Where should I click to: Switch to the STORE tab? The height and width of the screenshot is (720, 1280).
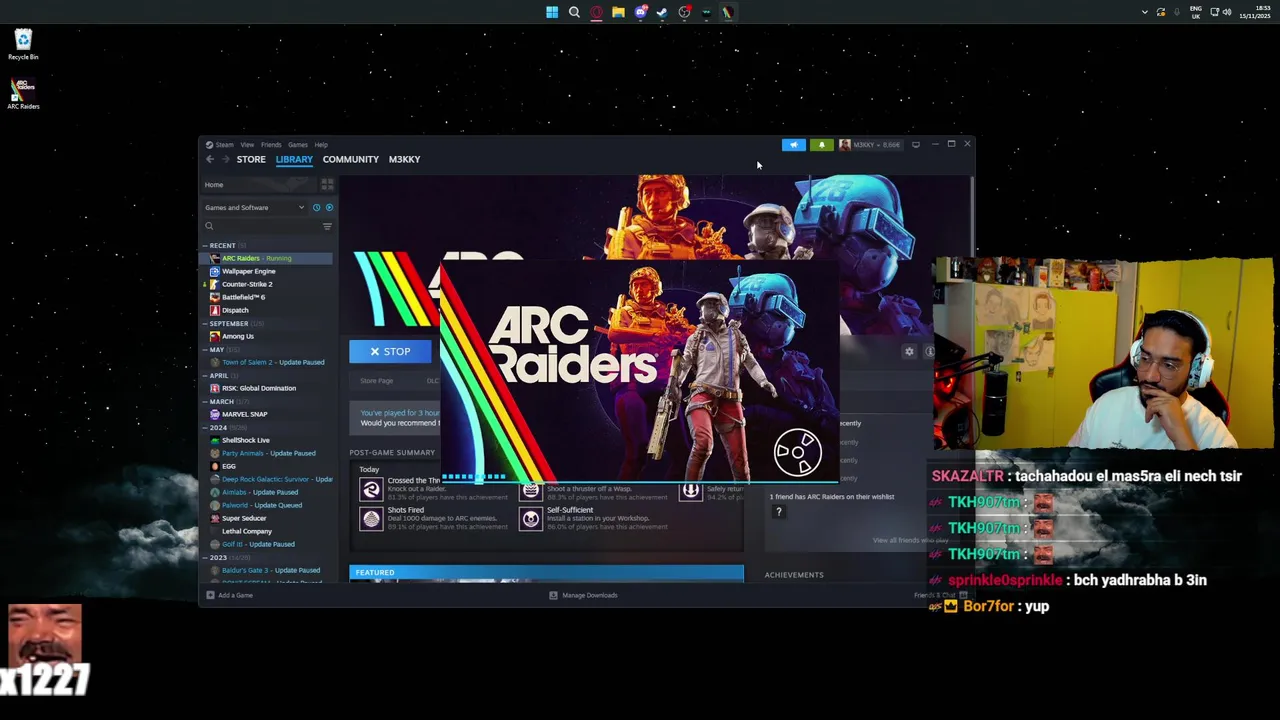coord(251,159)
